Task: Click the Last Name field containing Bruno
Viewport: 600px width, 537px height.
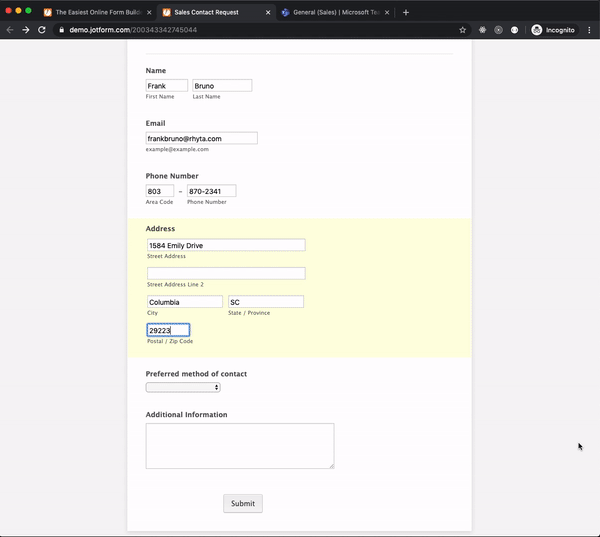Action: point(221,86)
